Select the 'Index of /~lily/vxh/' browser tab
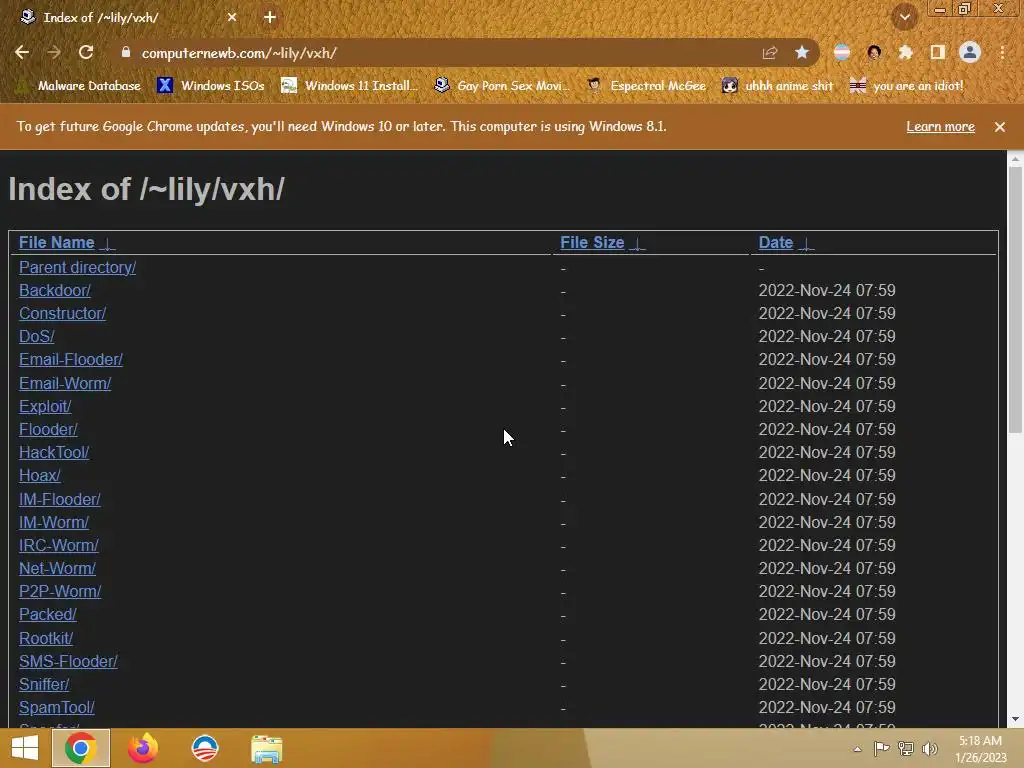Image resolution: width=1024 pixels, height=768 pixels. click(x=127, y=18)
